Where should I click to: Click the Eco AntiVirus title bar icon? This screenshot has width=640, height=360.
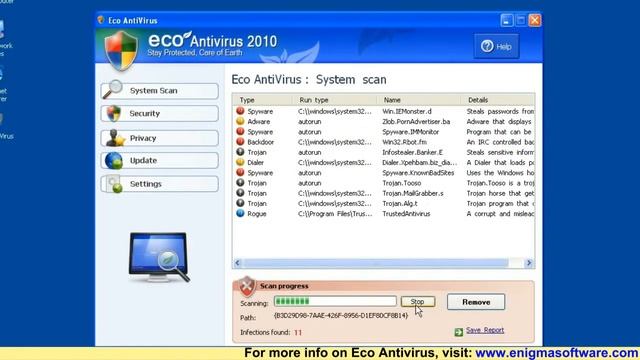(101, 20)
